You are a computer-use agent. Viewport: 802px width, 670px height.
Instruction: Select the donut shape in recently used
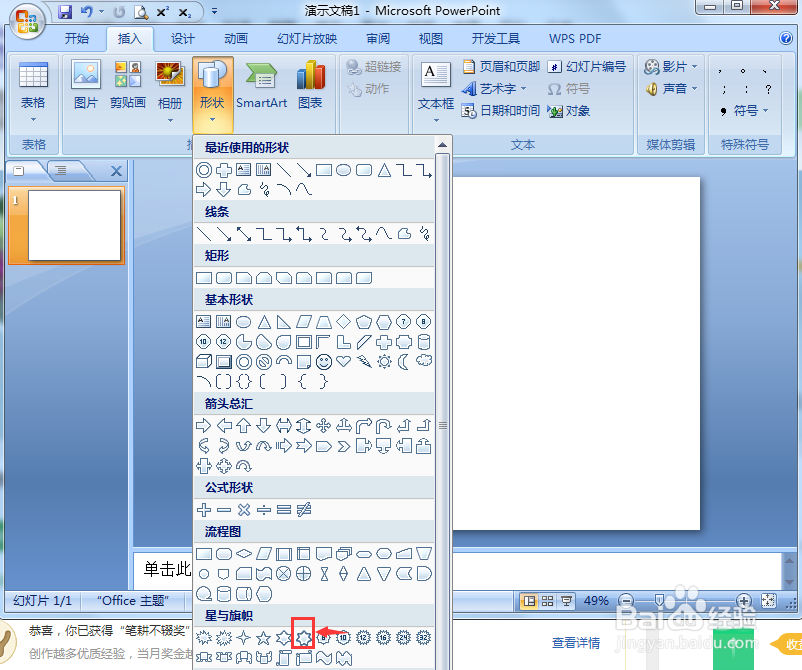point(204,170)
